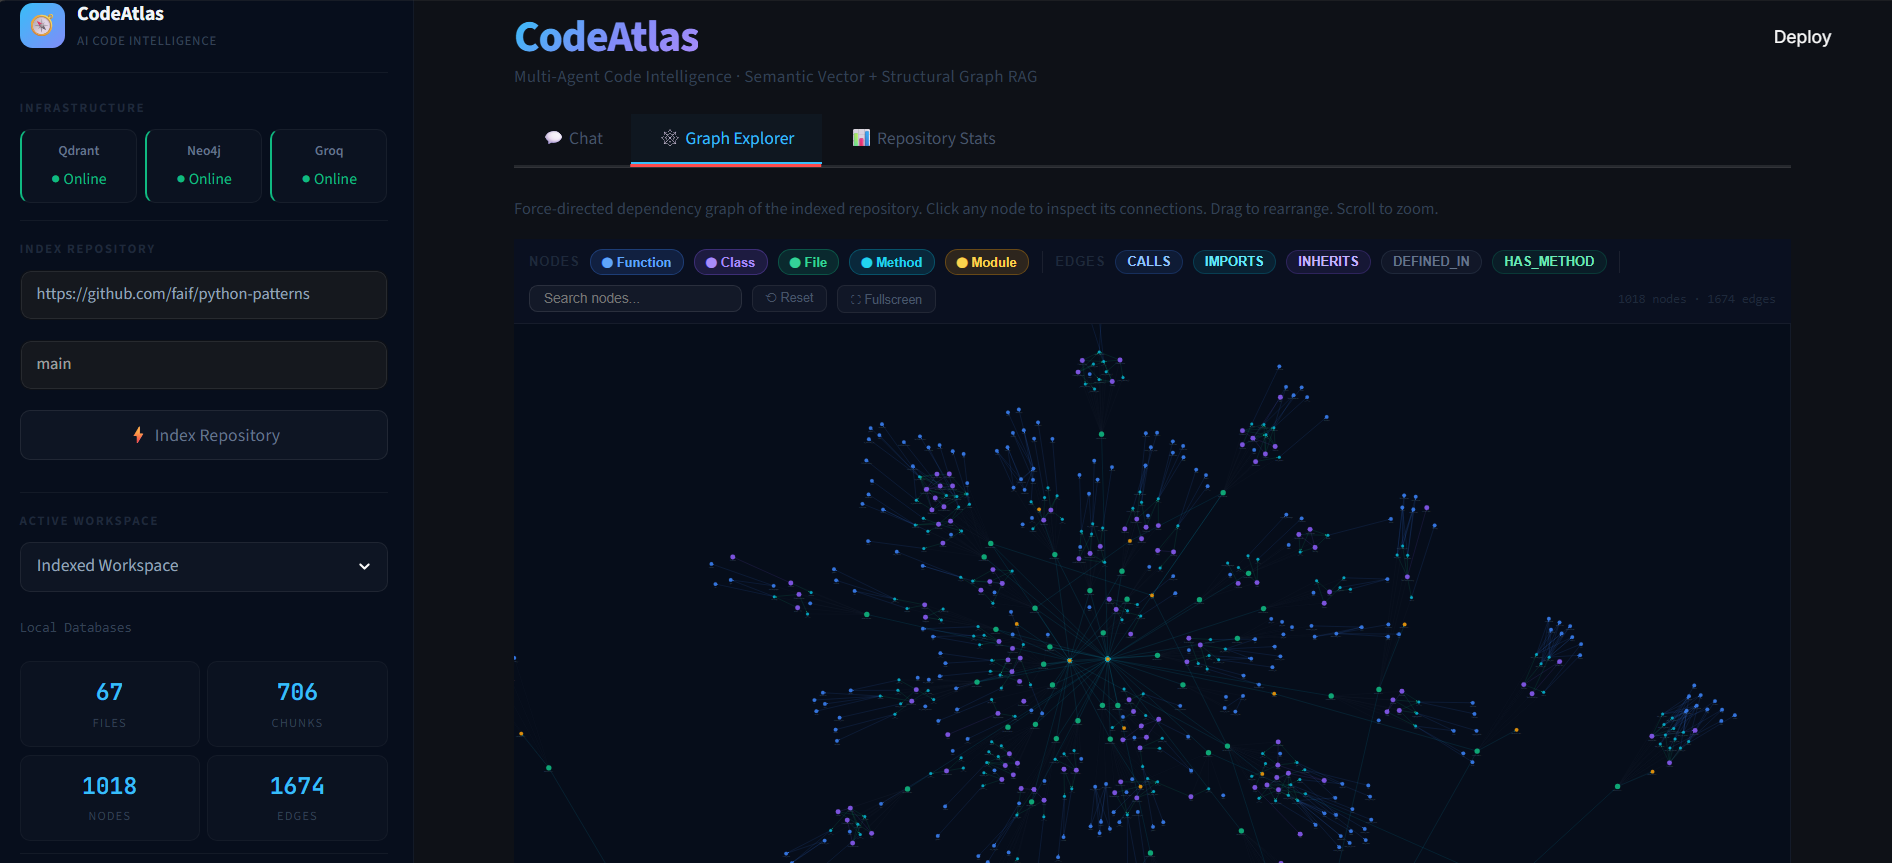Click the CodeAtlas compass logo icon
This screenshot has width=1892, height=863.
coord(42,26)
